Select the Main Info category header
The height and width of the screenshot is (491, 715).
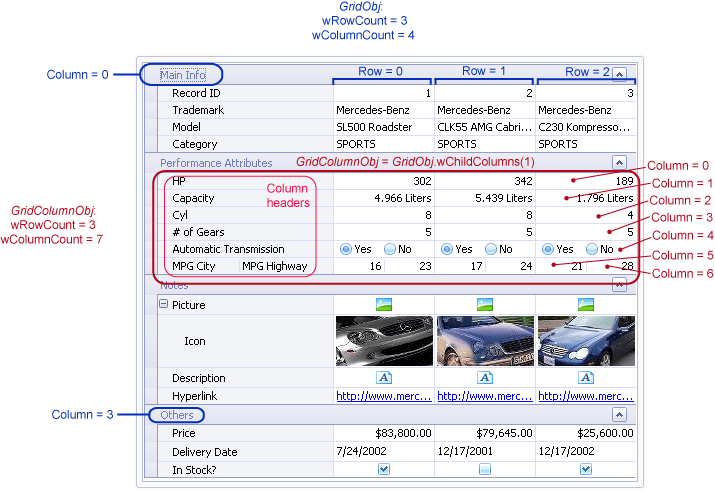coord(181,74)
